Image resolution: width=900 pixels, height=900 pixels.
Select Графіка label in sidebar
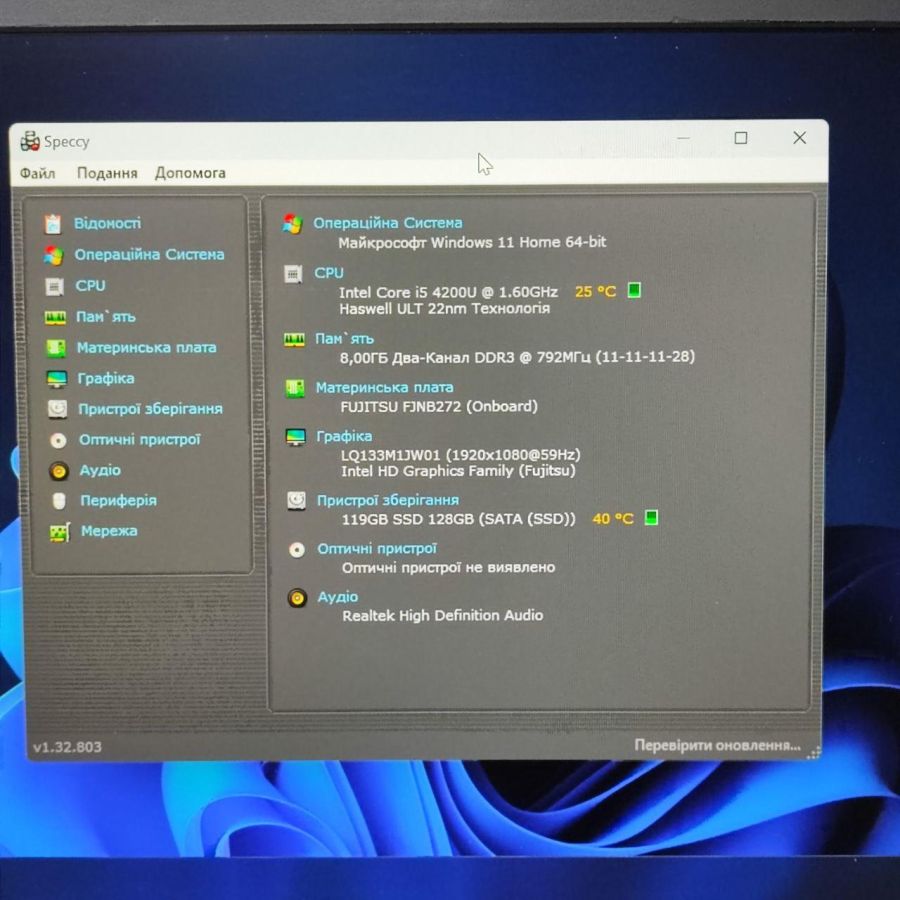tap(106, 378)
